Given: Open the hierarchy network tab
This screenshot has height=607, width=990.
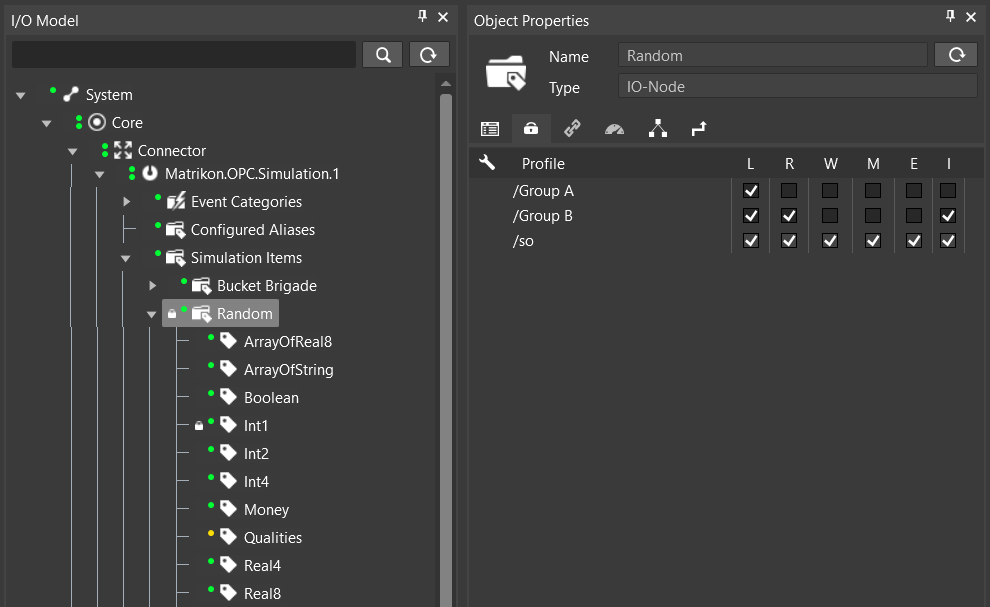Looking at the screenshot, I should 658,129.
